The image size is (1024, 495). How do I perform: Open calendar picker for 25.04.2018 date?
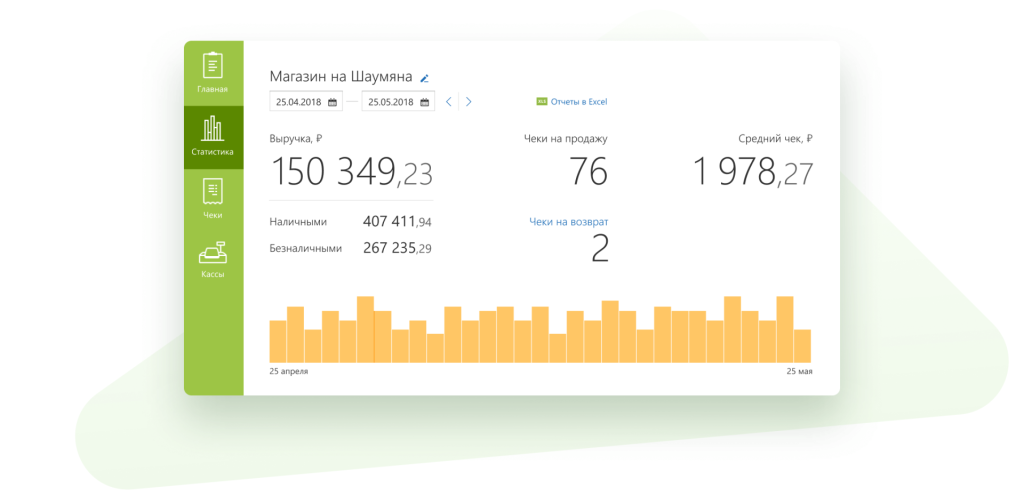(332, 102)
